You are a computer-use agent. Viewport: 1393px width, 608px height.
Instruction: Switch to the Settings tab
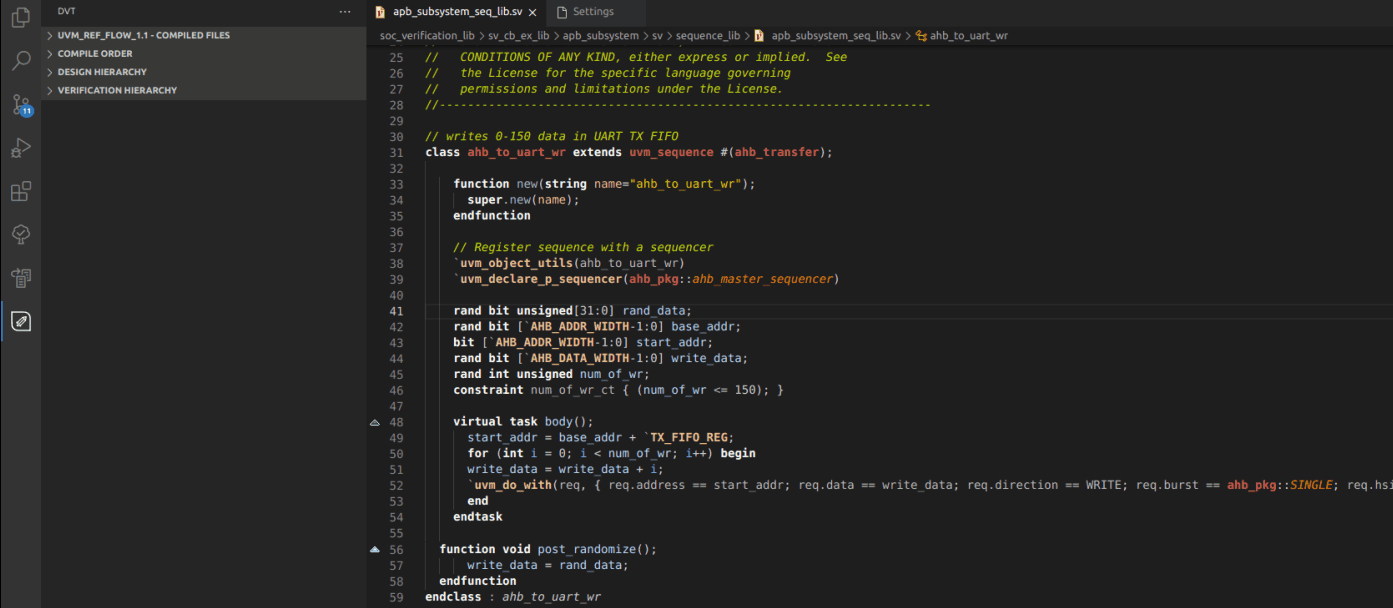click(x=593, y=12)
